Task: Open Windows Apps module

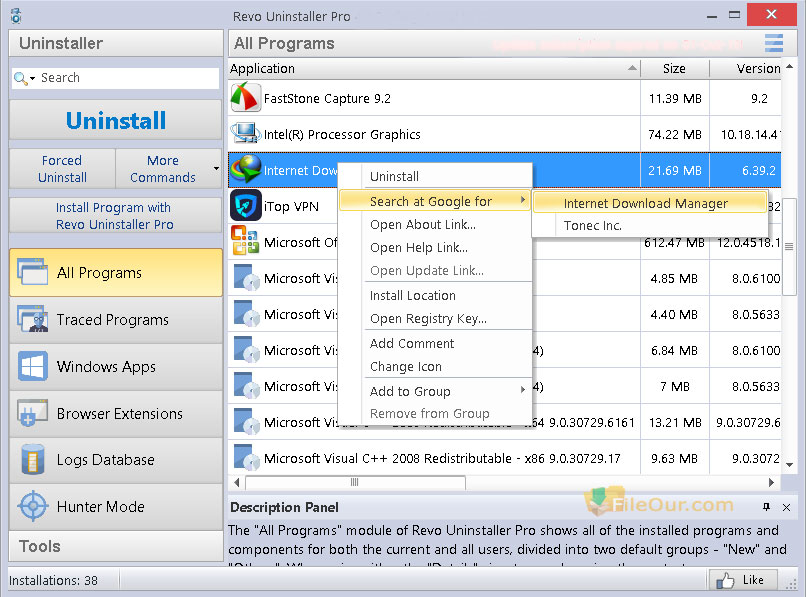Action: pos(116,366)
